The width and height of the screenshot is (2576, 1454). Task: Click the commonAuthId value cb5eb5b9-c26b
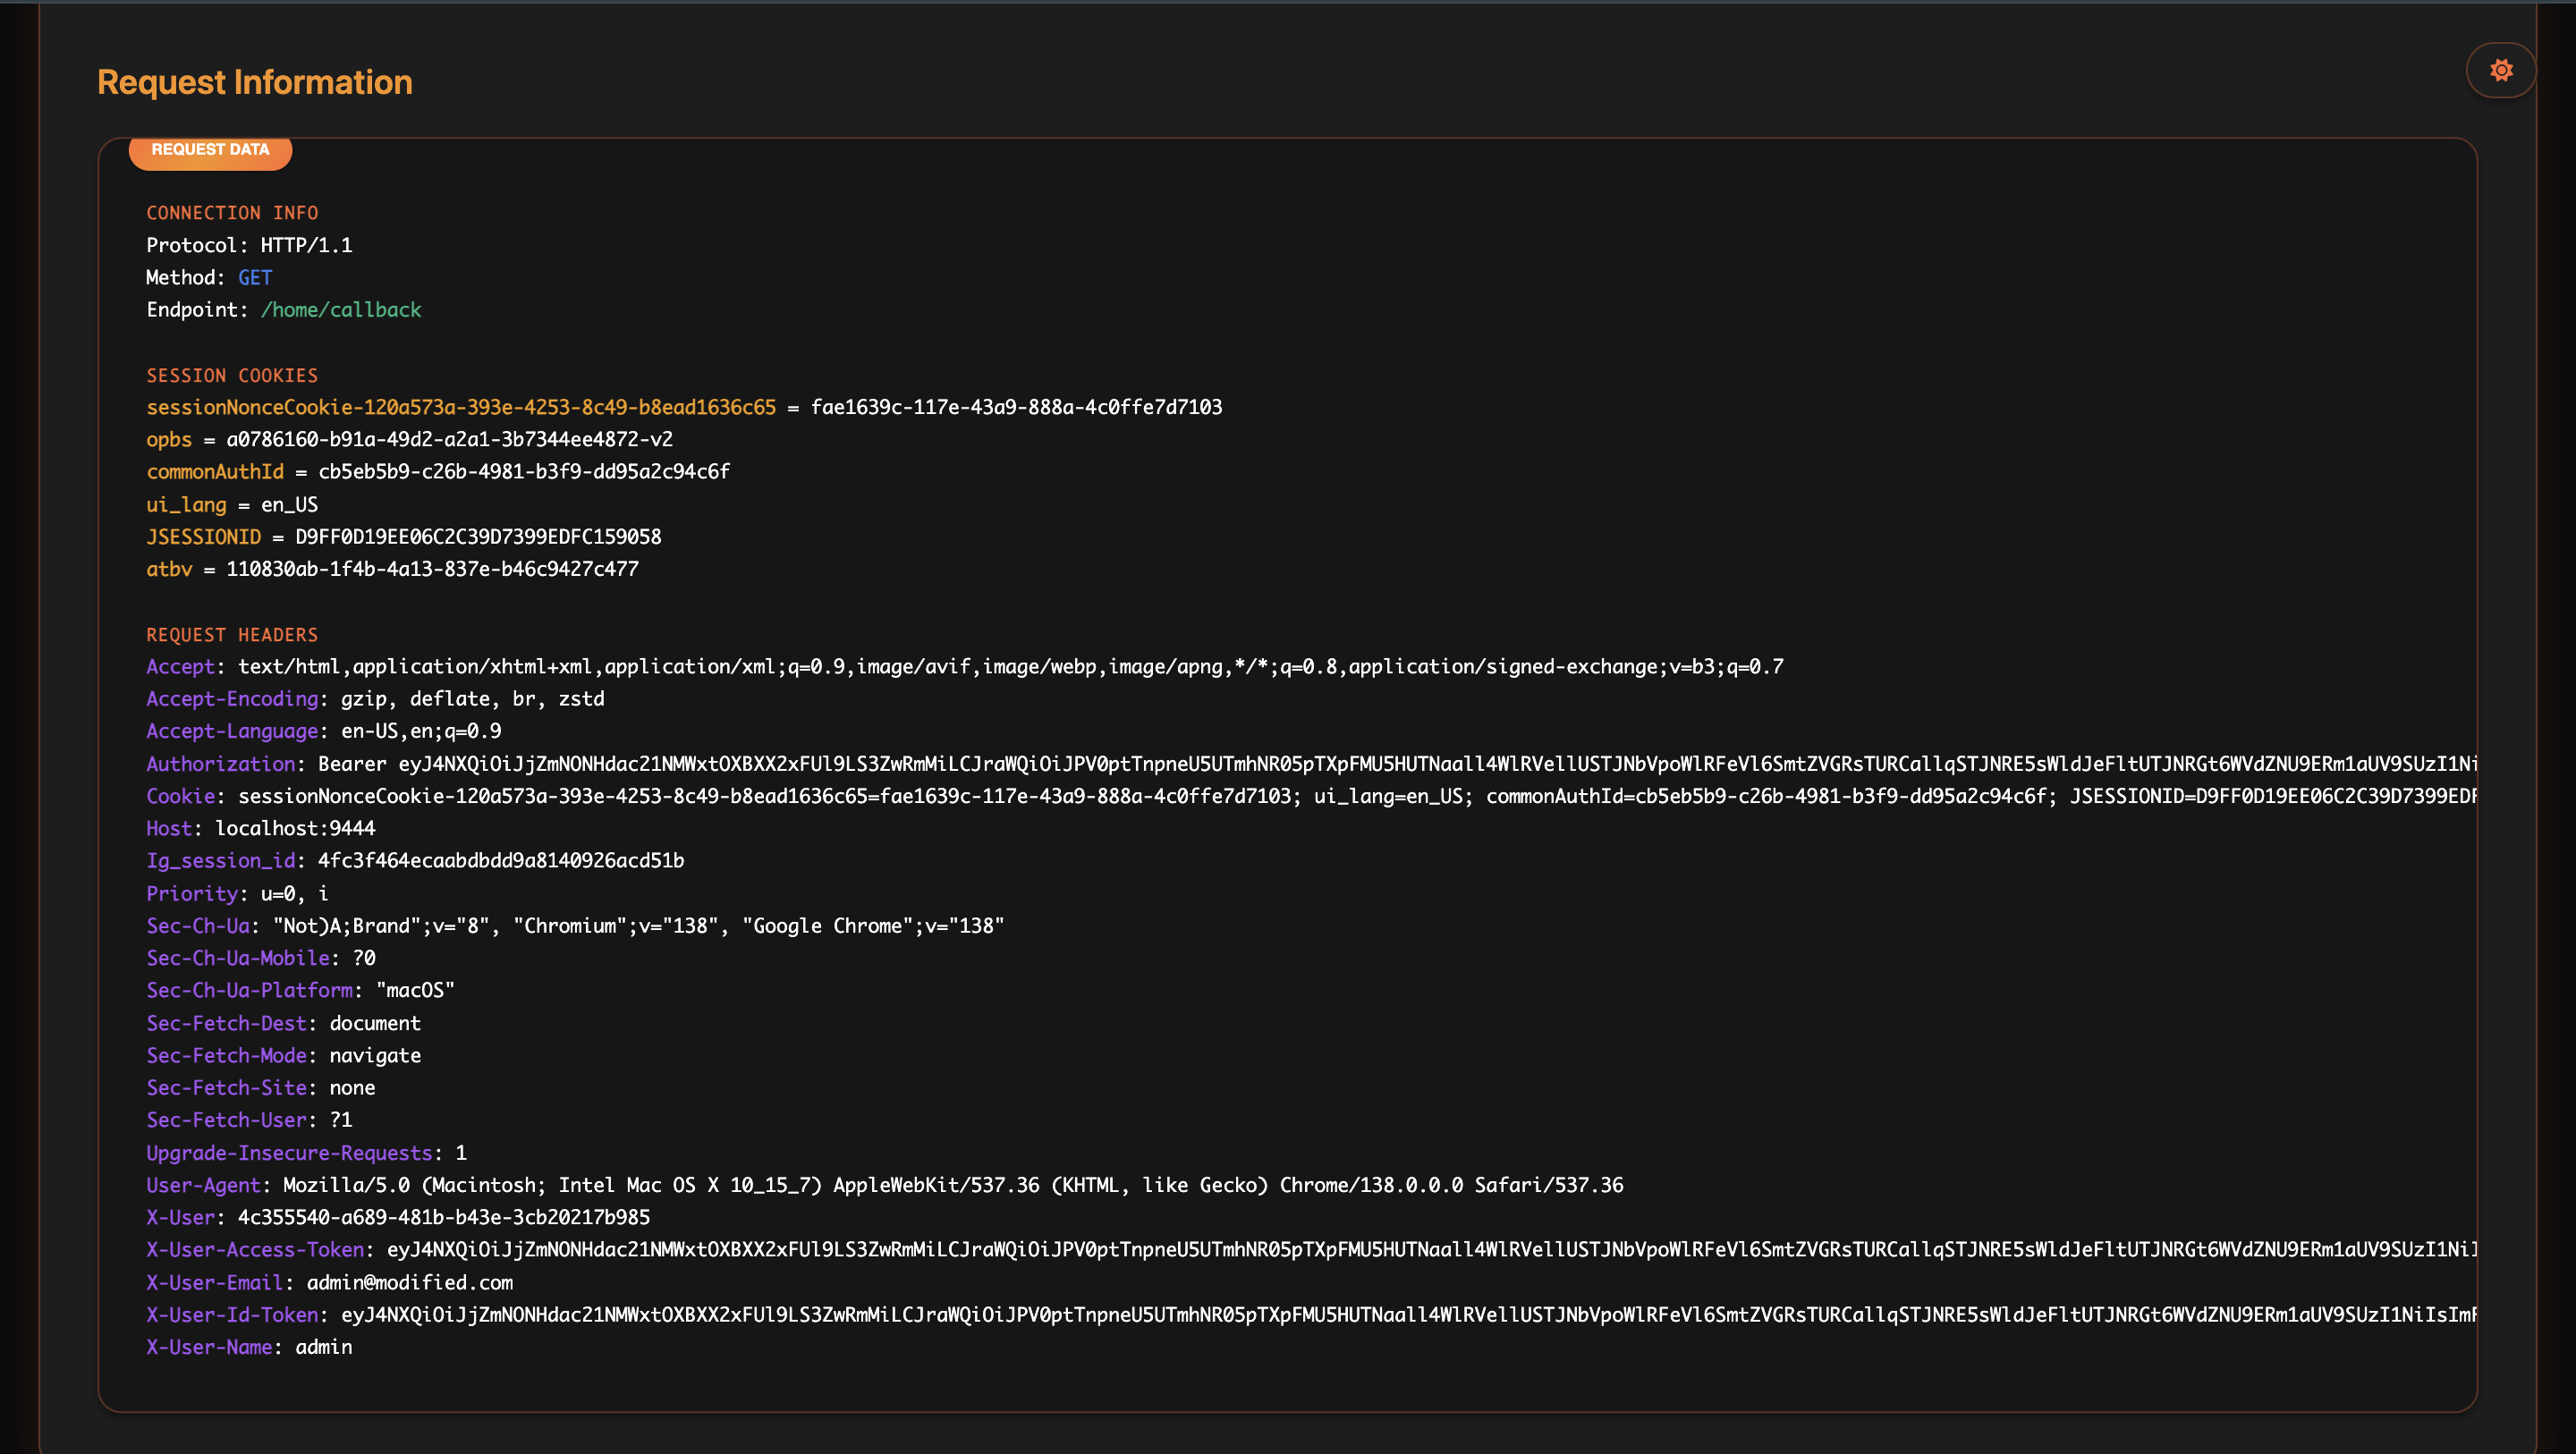[x=524, y=472]
